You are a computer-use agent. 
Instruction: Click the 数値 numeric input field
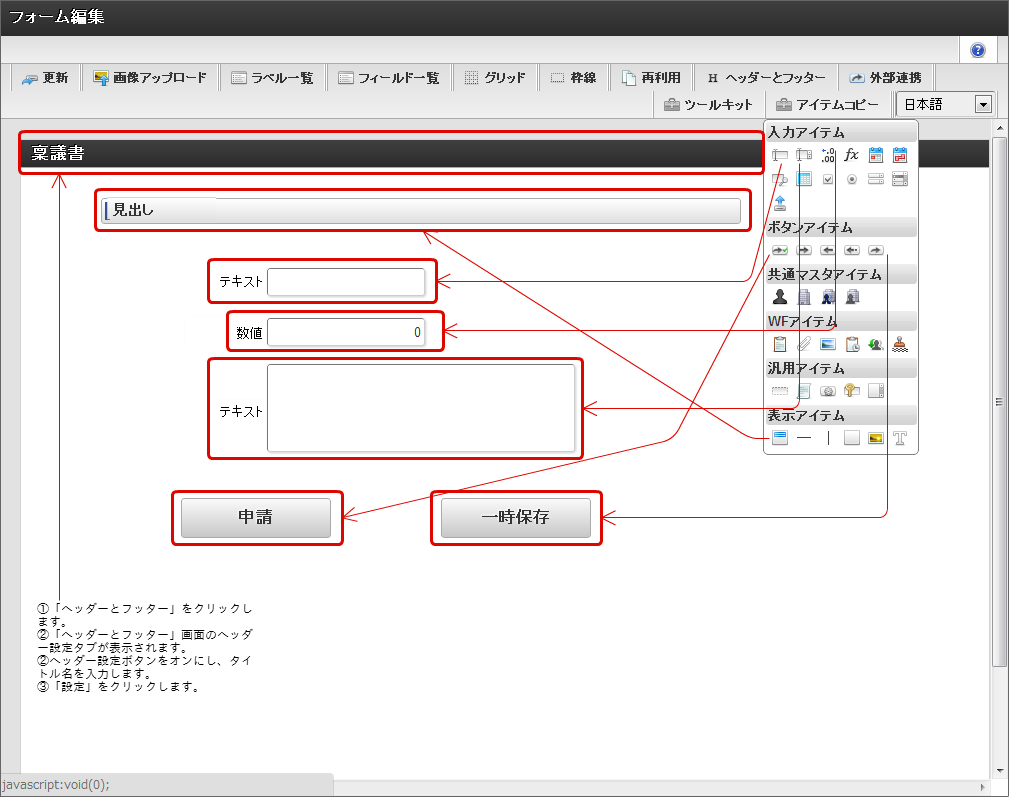(346, 332)
